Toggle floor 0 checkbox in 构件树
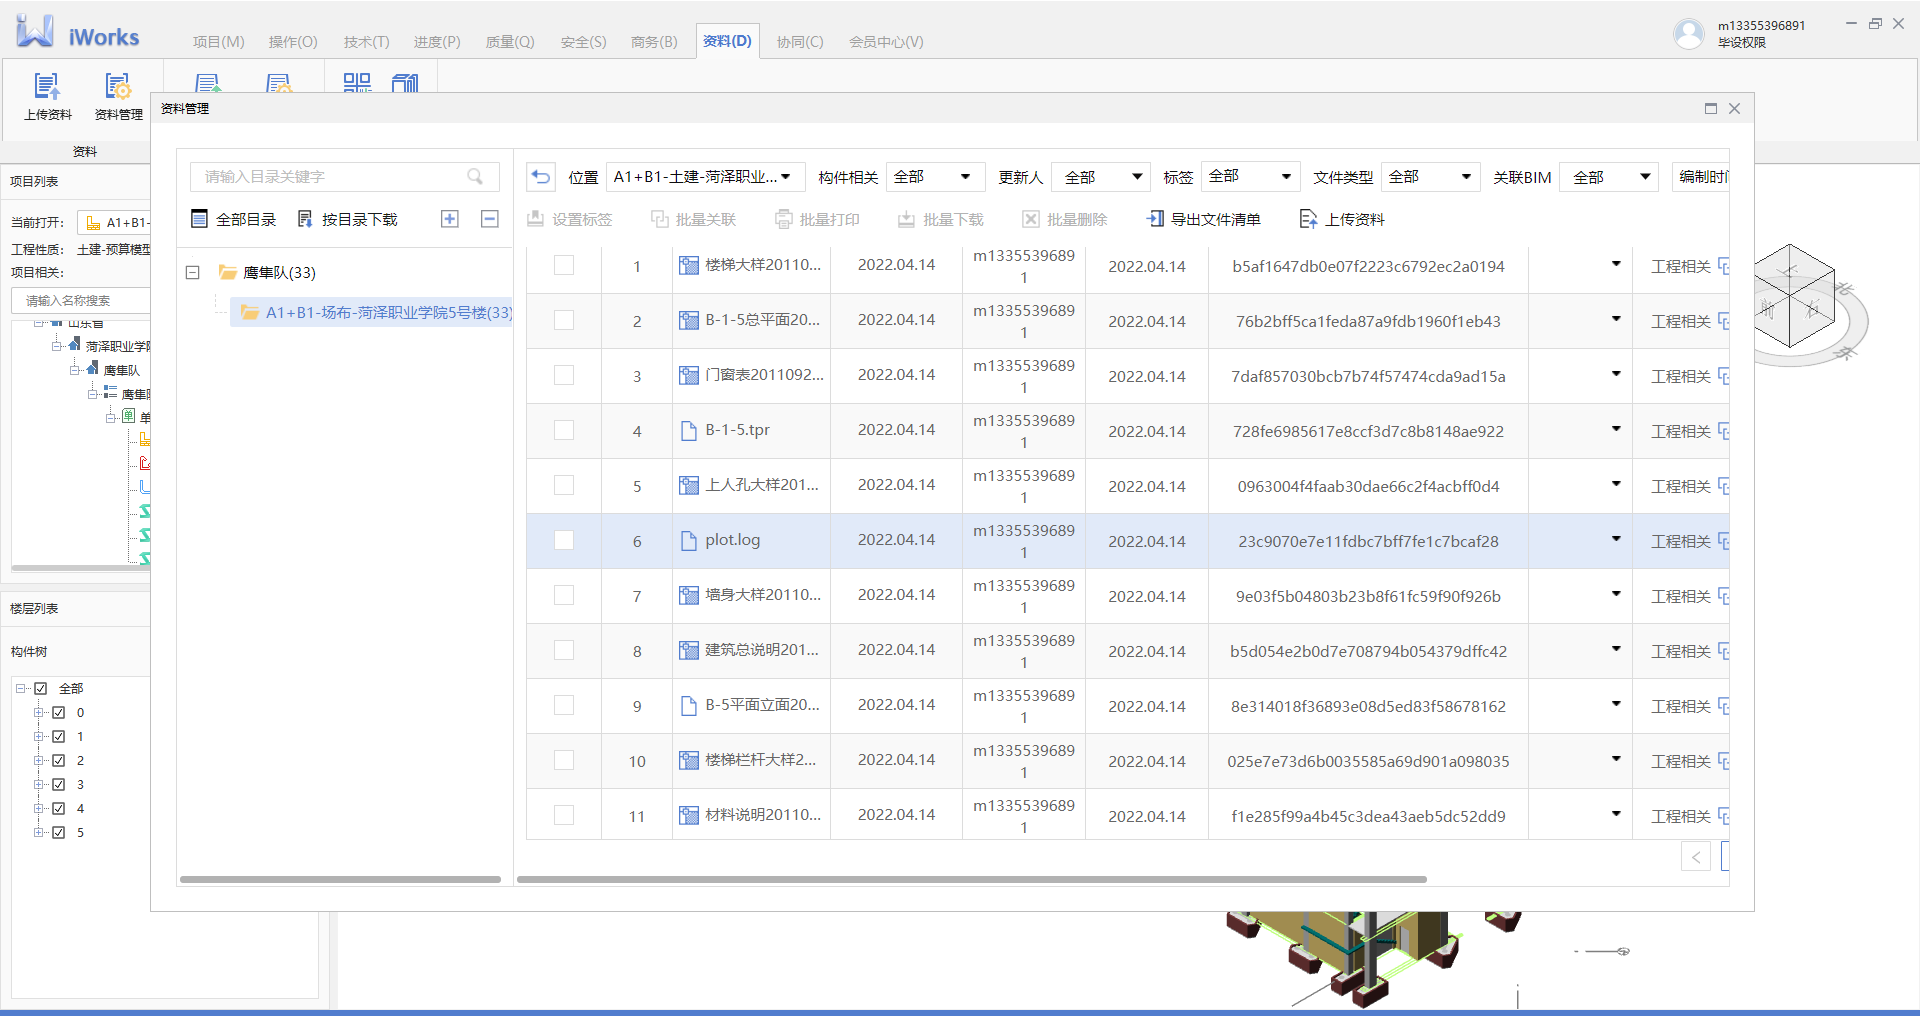The image size is (1920, 1016). 59,712
